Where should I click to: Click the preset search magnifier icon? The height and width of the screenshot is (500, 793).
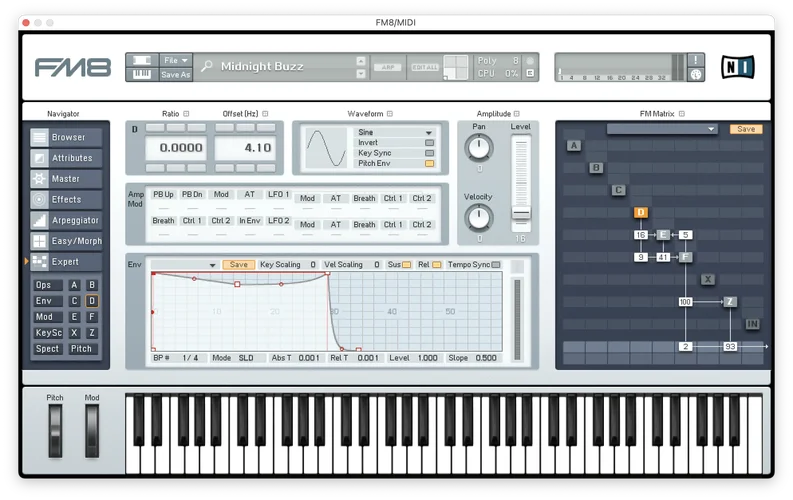(206, 66)
